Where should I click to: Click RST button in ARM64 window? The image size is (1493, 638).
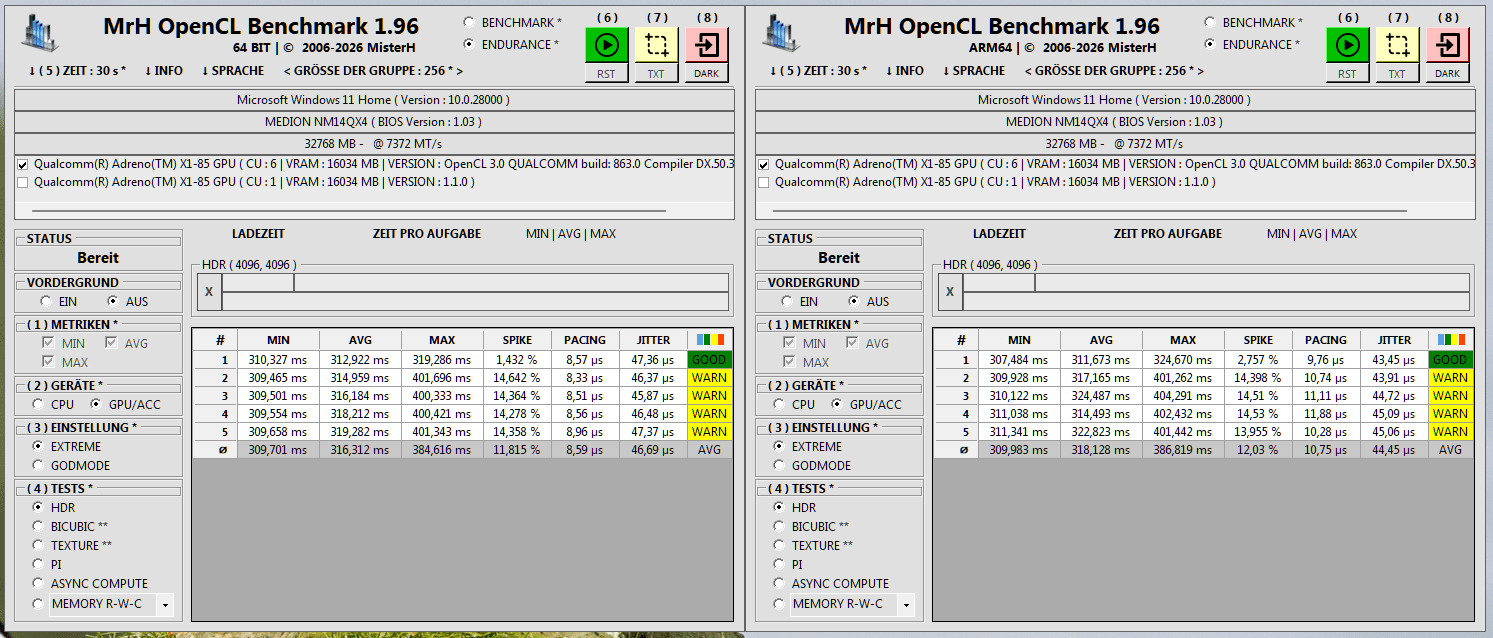tap(1347, 74)
